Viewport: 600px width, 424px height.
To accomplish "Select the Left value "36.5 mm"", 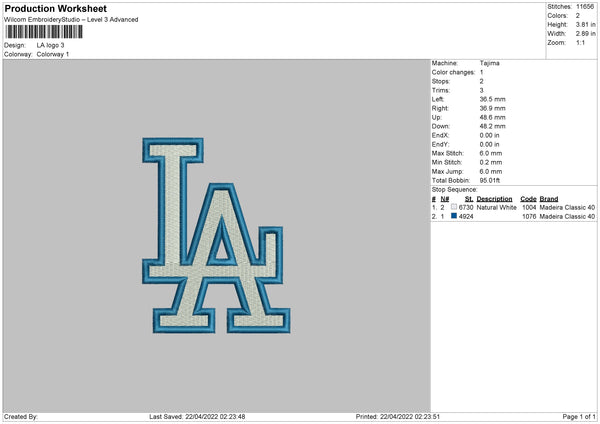I will [x=492, y=99].
